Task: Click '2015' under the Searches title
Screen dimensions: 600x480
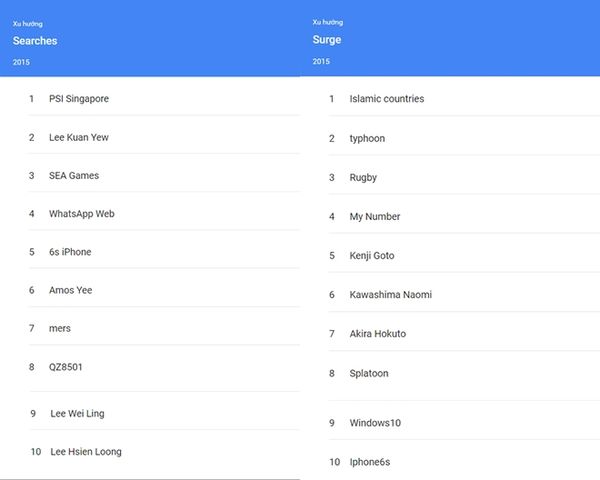Action: pos(21,62)
